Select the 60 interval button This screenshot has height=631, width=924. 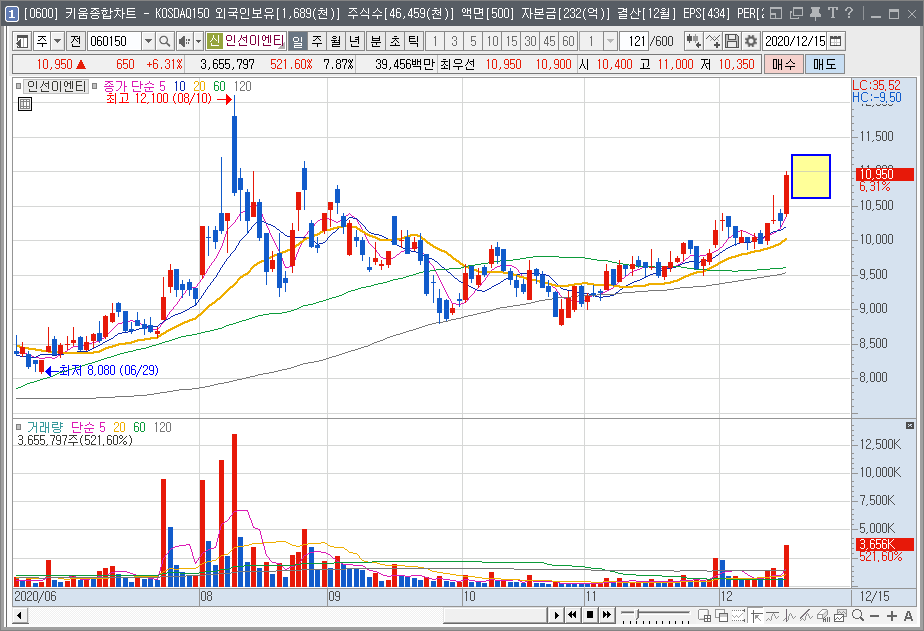coord(568,41)
